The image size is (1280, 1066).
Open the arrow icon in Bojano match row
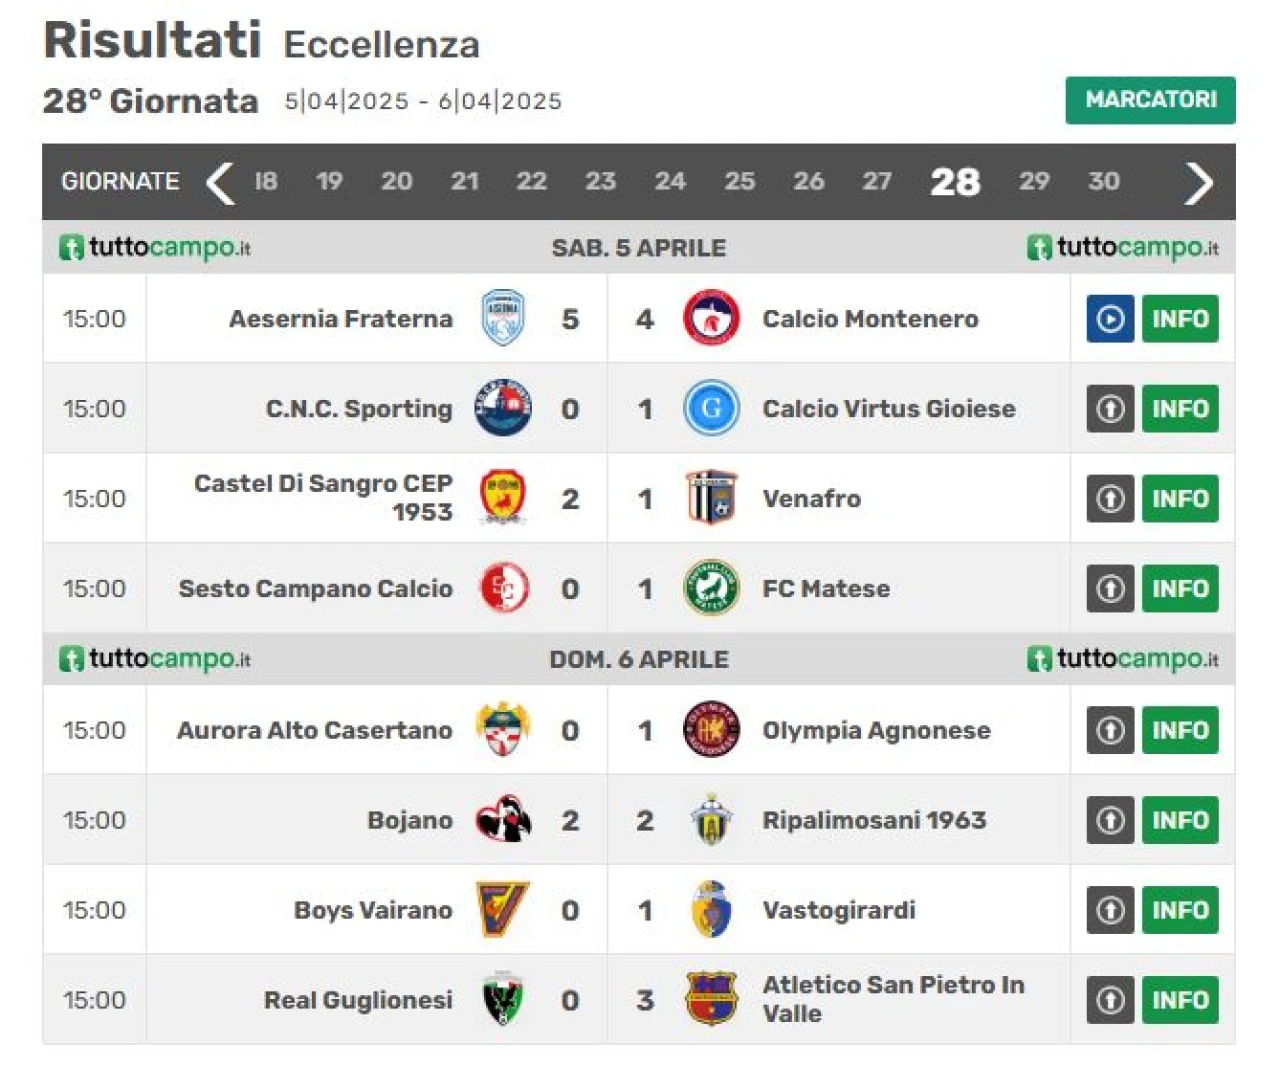point(1110,820)
